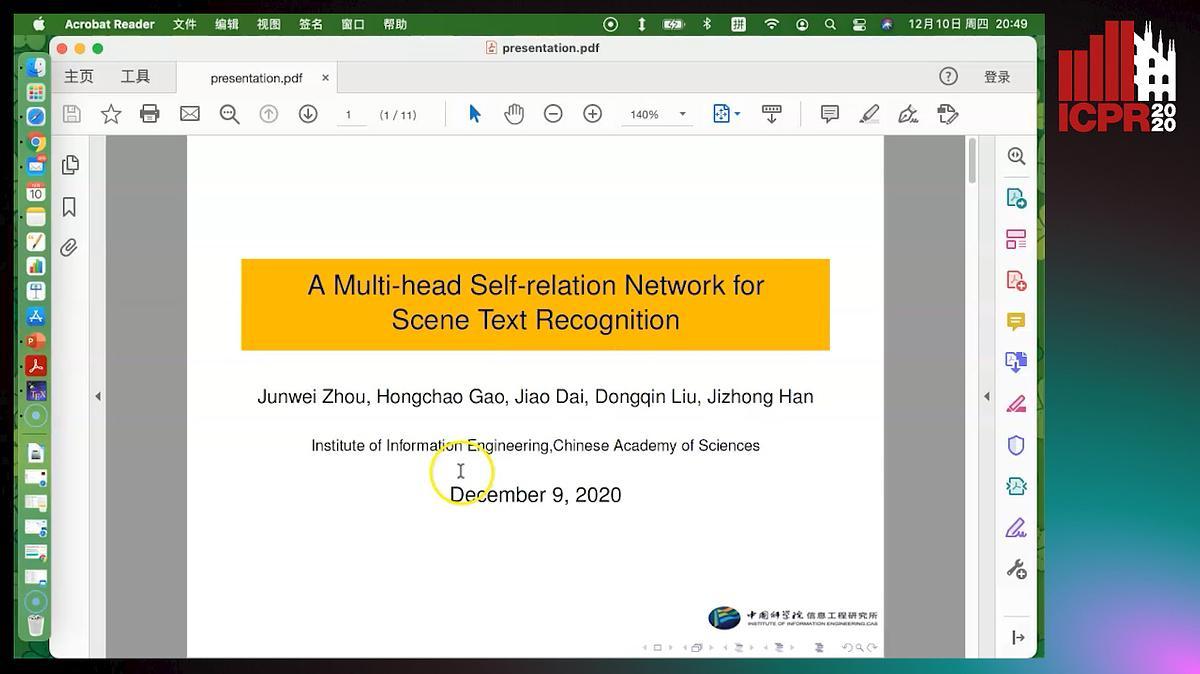Screen dimensions: 1200x674
Task: Open the highlighter pen tool
Action: click(869, 114)
